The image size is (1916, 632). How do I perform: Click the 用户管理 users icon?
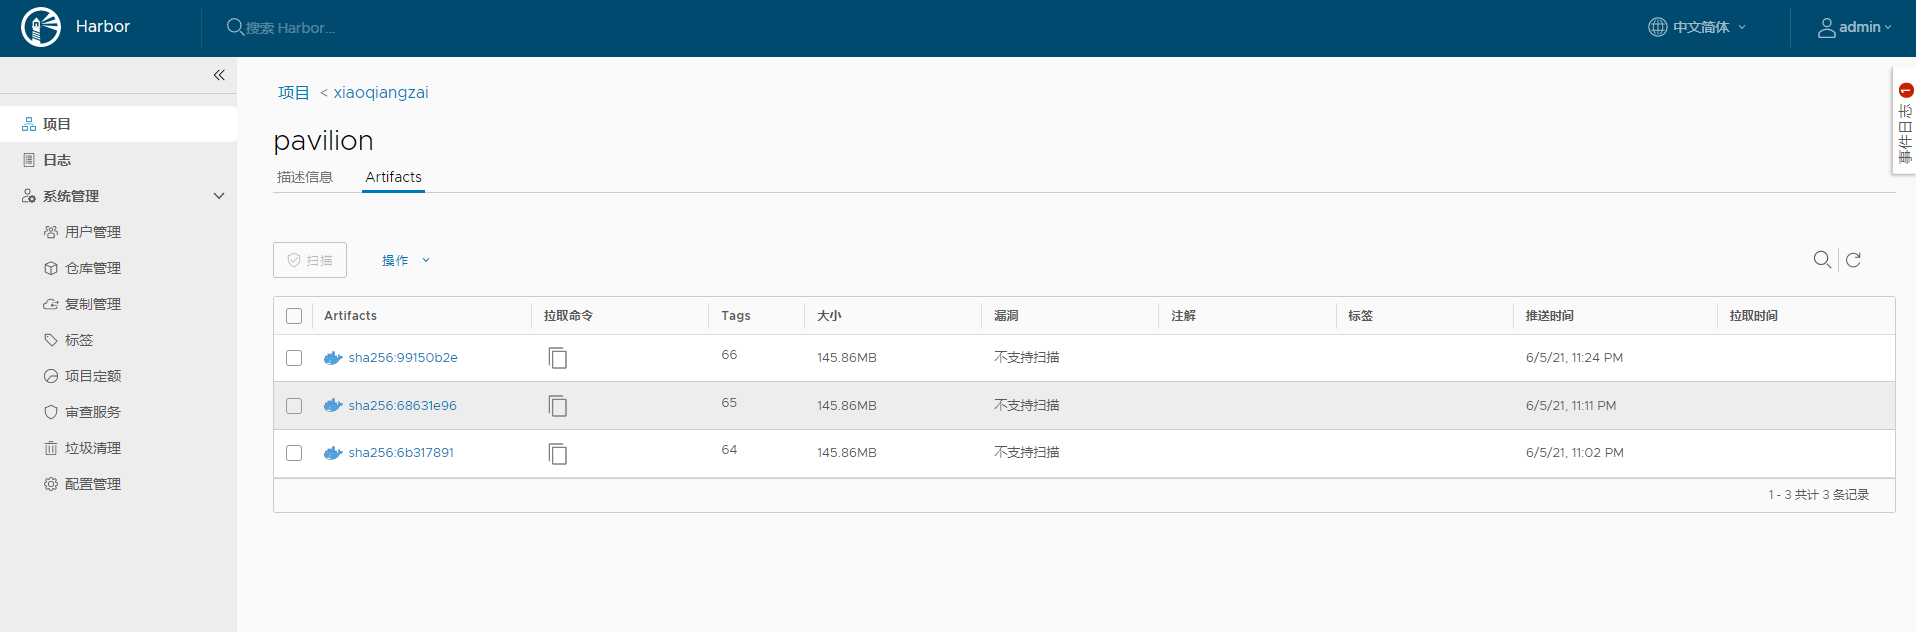point(51,232)
